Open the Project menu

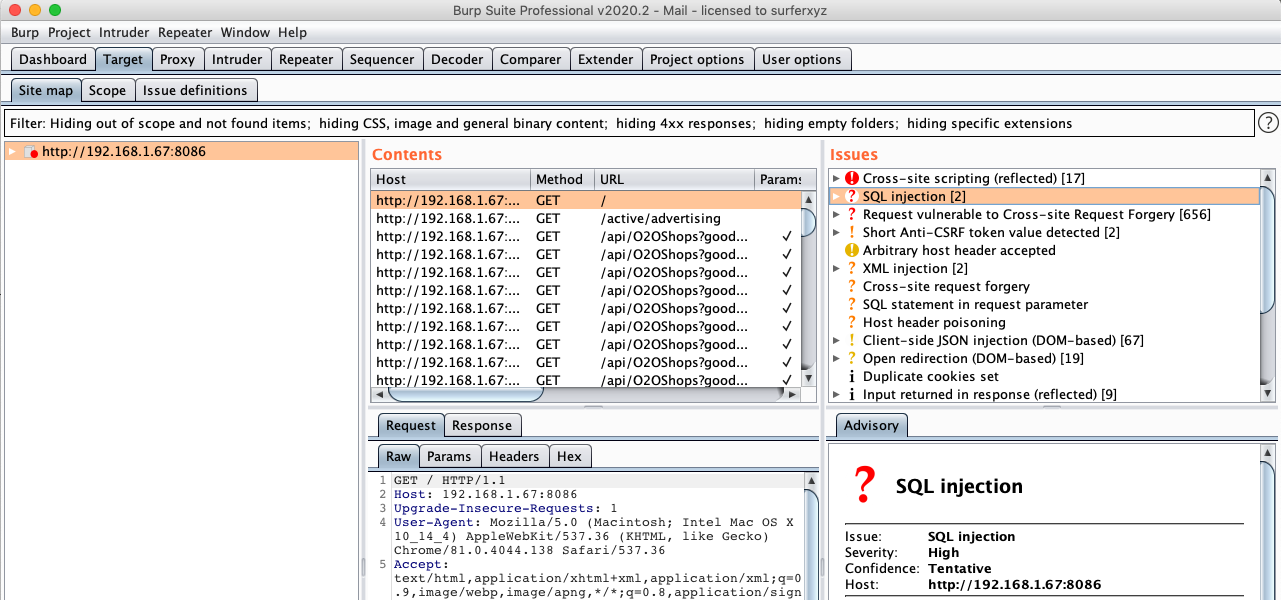click(x=69, y=33)
